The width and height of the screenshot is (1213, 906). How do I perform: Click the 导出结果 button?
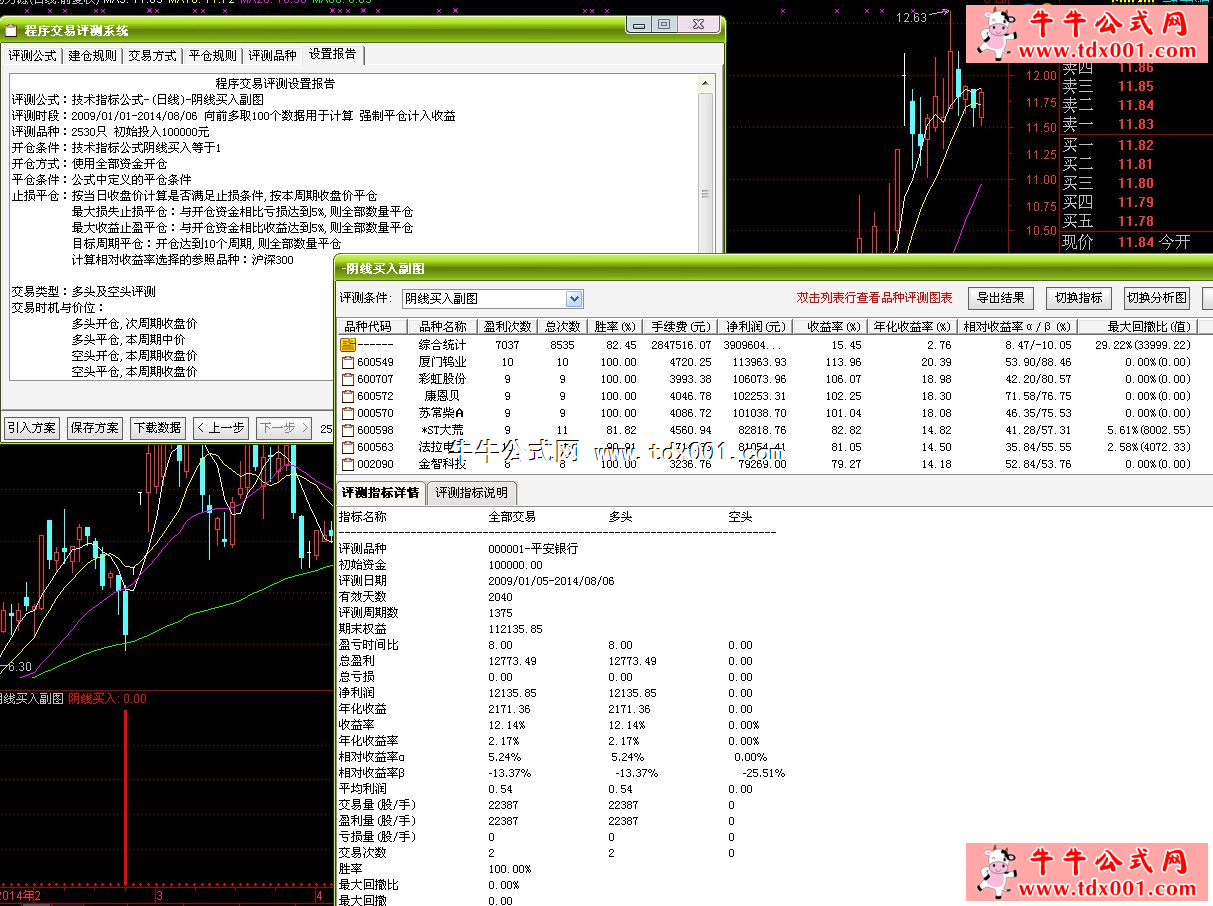1001,298
